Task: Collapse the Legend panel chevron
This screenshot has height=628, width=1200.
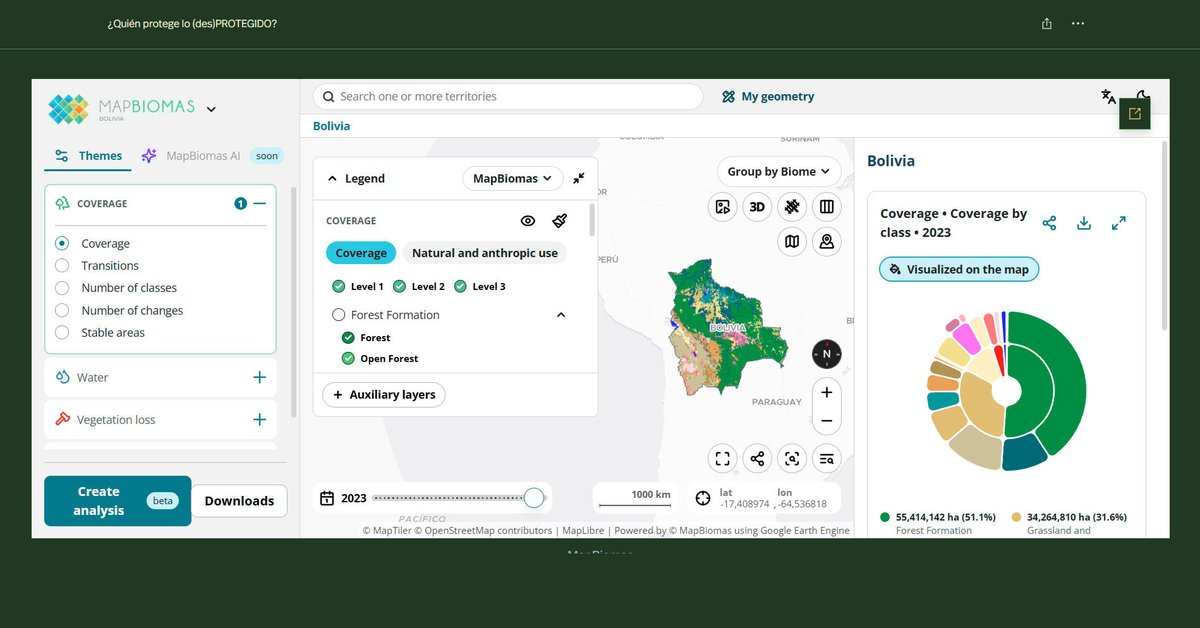Action: point(332,179)
